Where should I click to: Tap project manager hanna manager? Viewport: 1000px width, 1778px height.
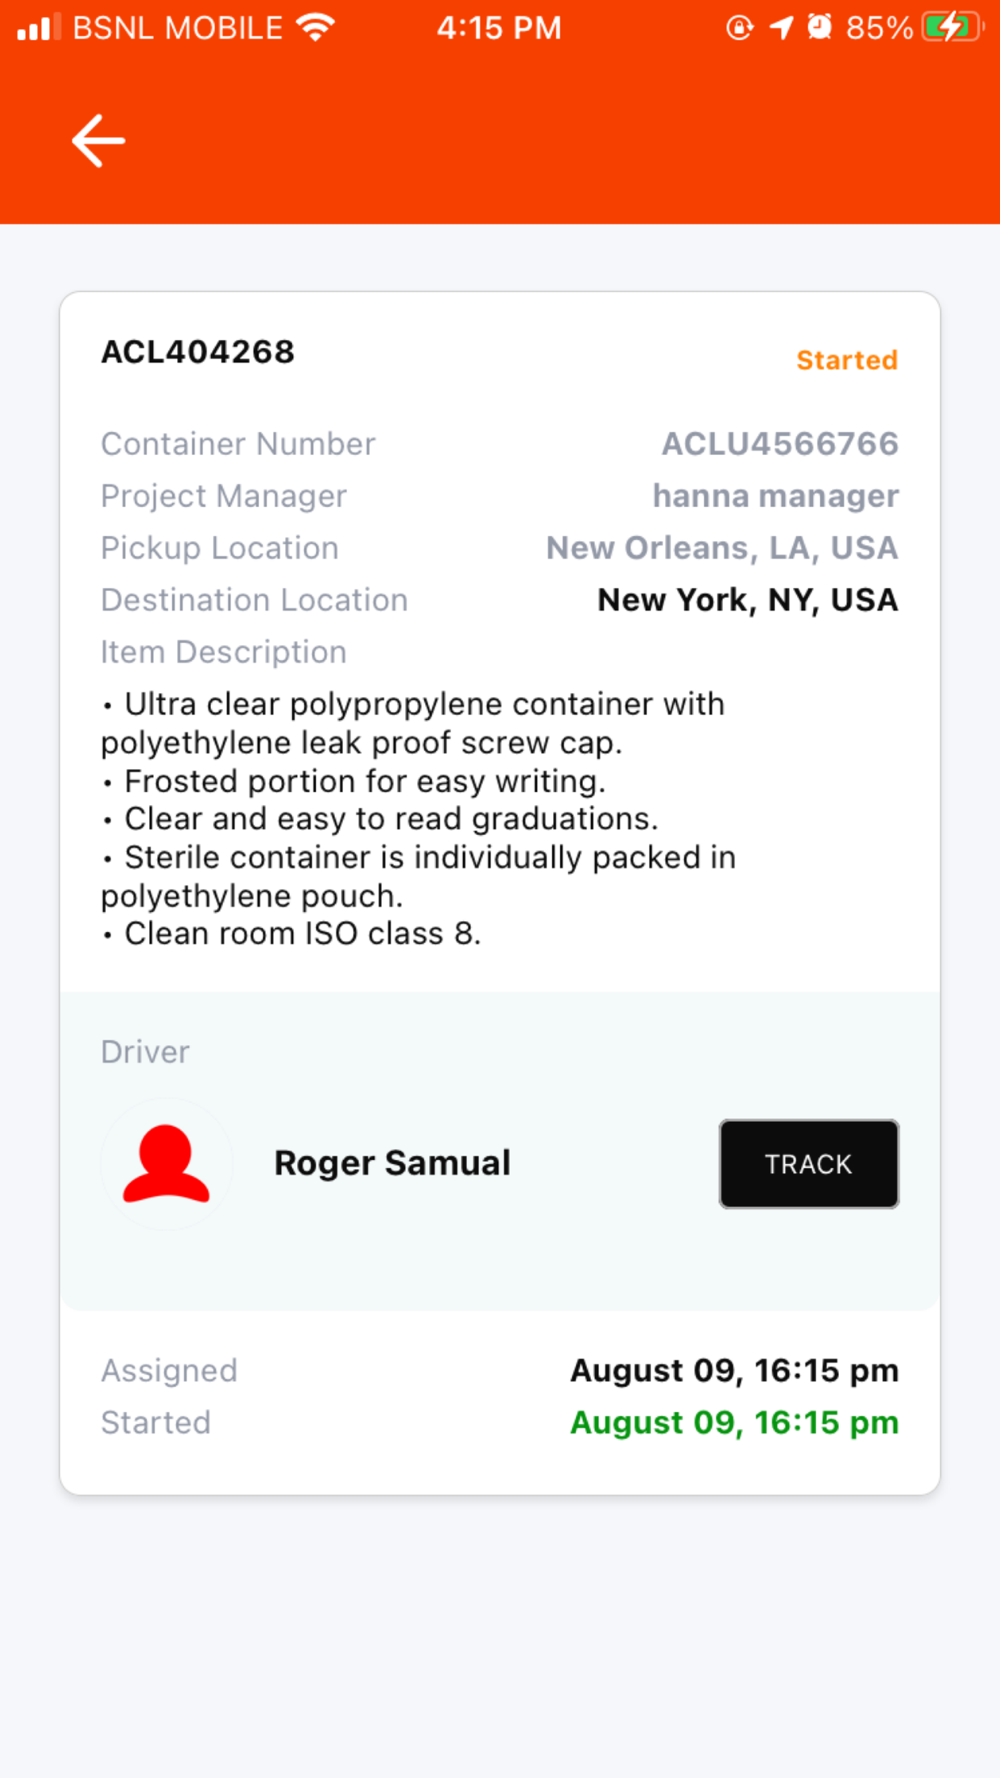776,496
